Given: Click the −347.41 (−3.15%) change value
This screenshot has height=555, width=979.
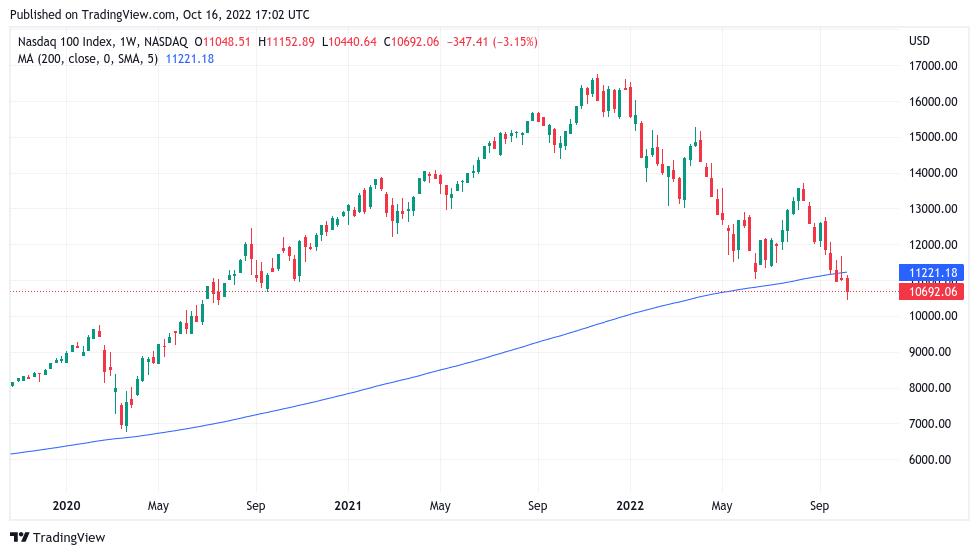Looking at the screenshot, I should point(492,41).
